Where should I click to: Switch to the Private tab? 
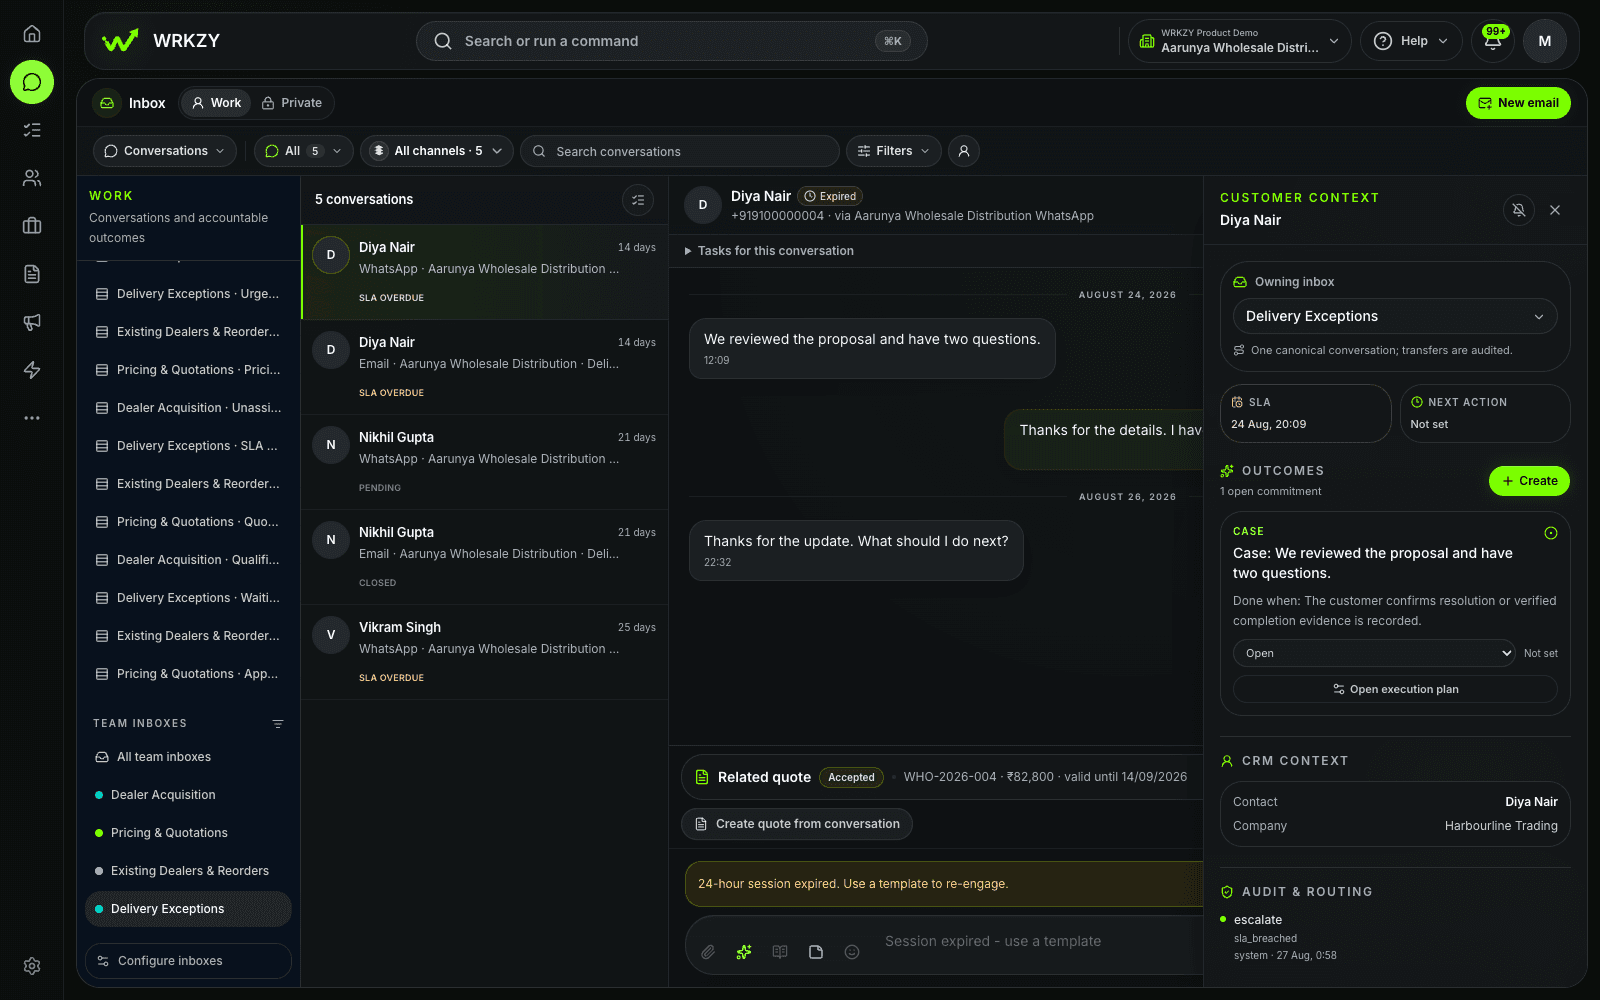pyautogui.click(x=292, y=103)
